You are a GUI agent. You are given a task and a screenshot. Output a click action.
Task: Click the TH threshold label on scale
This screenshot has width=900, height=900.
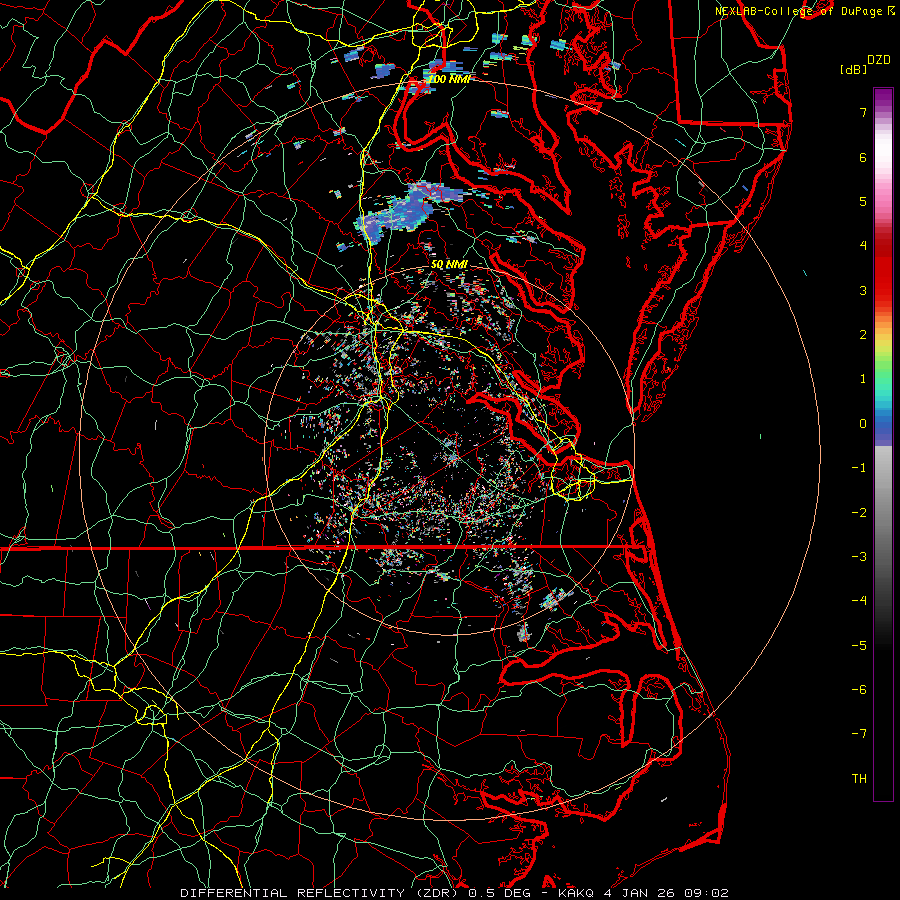point(859,779)
